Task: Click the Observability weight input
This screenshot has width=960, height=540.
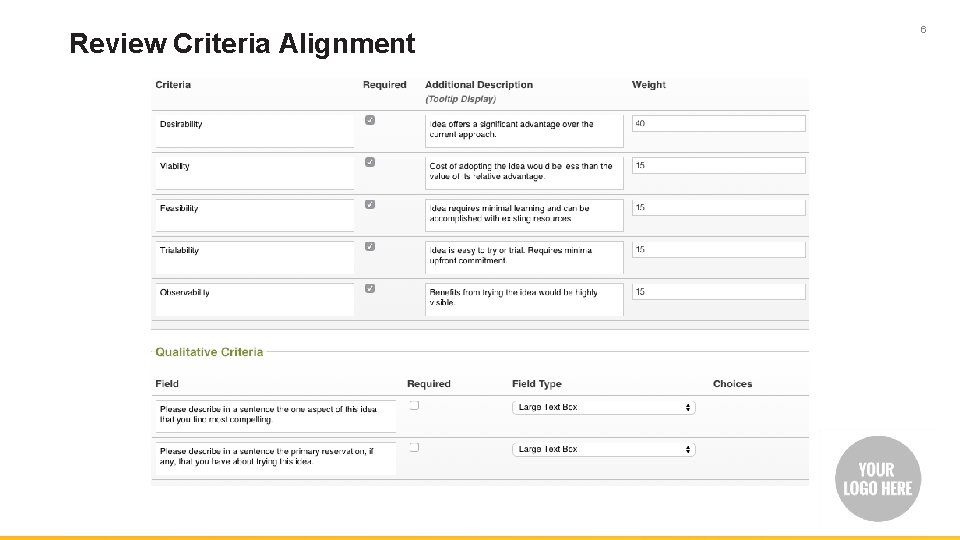Action: [x=718, y=291]
